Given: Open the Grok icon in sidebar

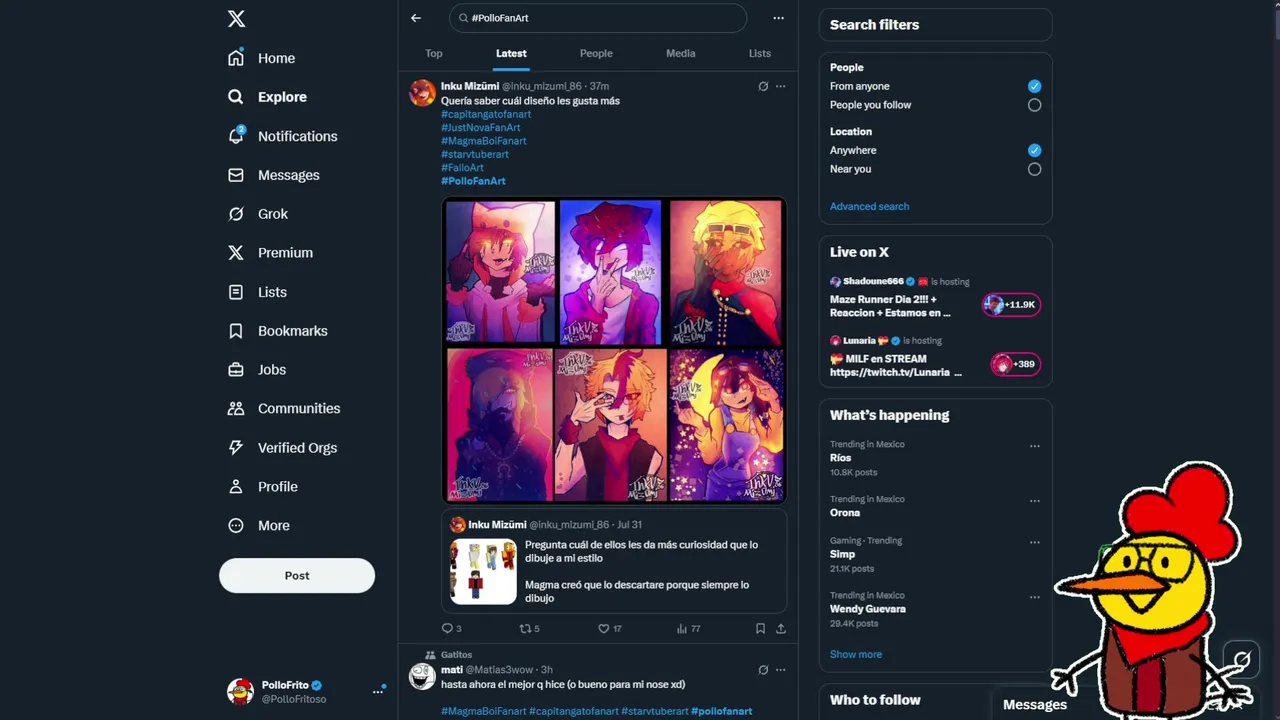Looking at the screenshot, I should (236, 214).
